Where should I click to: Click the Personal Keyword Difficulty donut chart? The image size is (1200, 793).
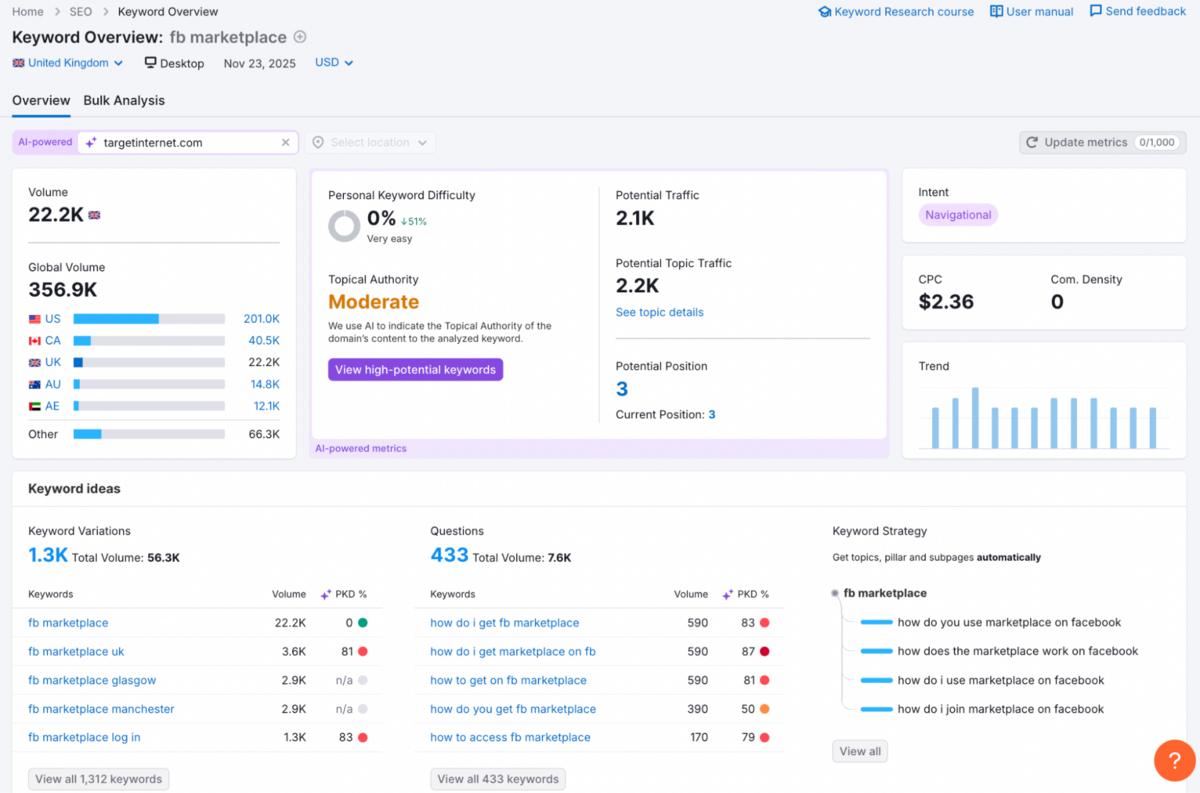[344, 226]
